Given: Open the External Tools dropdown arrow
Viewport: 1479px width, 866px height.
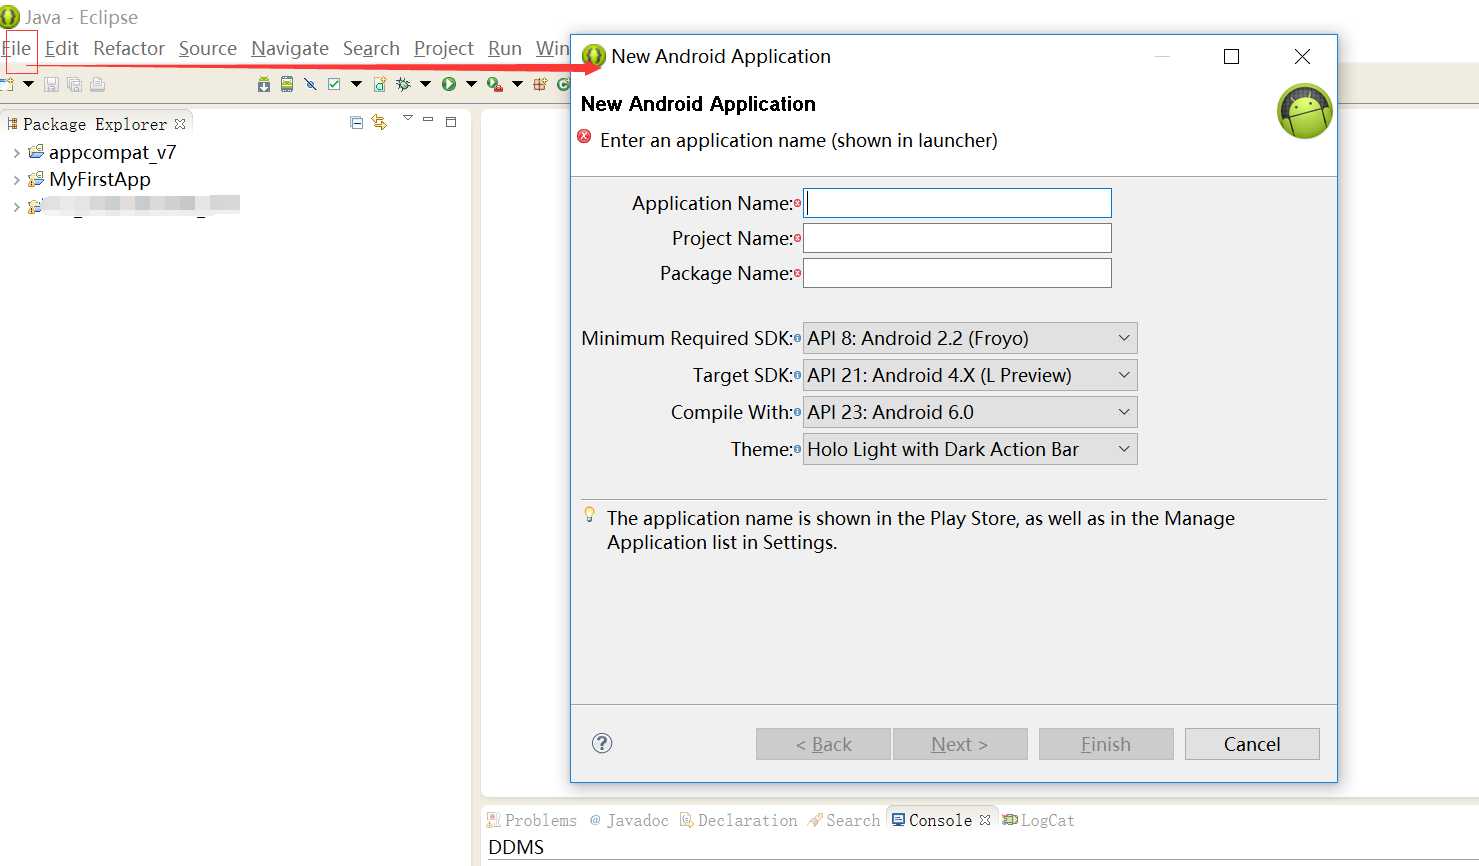Looking at the screenshot, I should (x=517, y=85).
